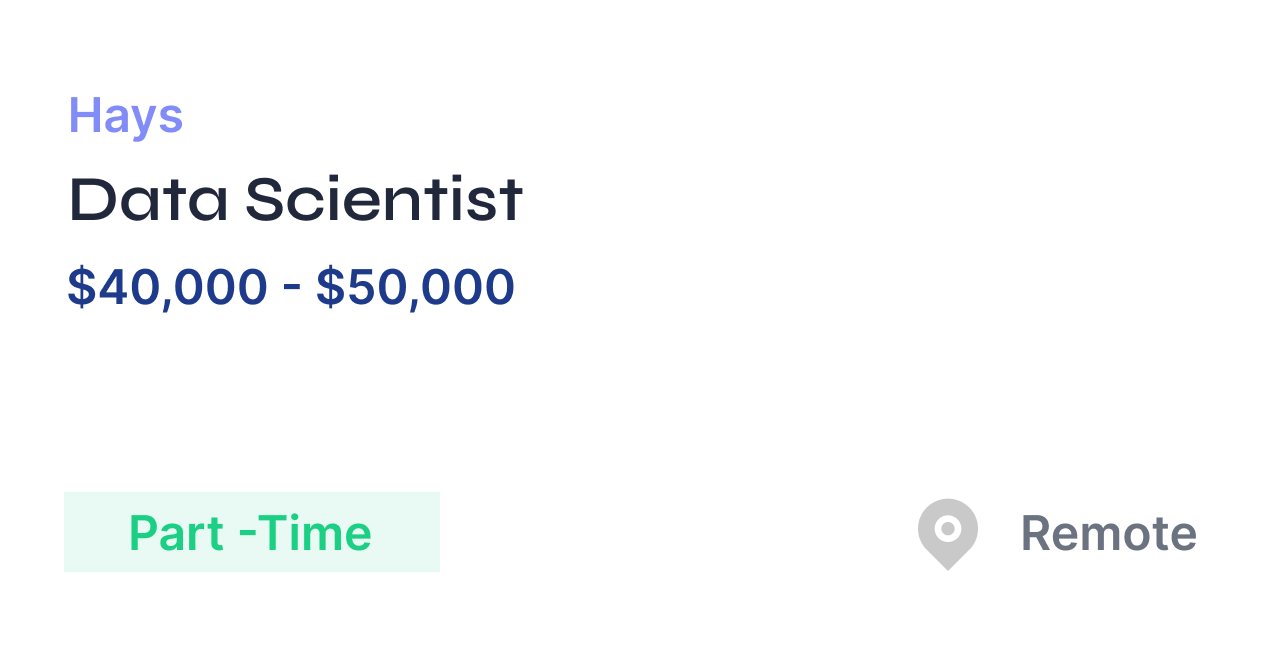Open the Data Scientist job title
This screenshot has width=1264, height=668.
coord(296,199)
